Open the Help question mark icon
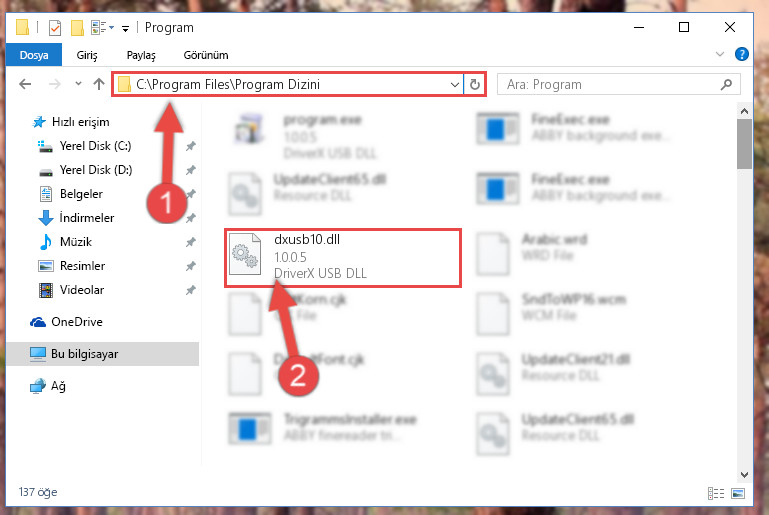 pos(742,54)
